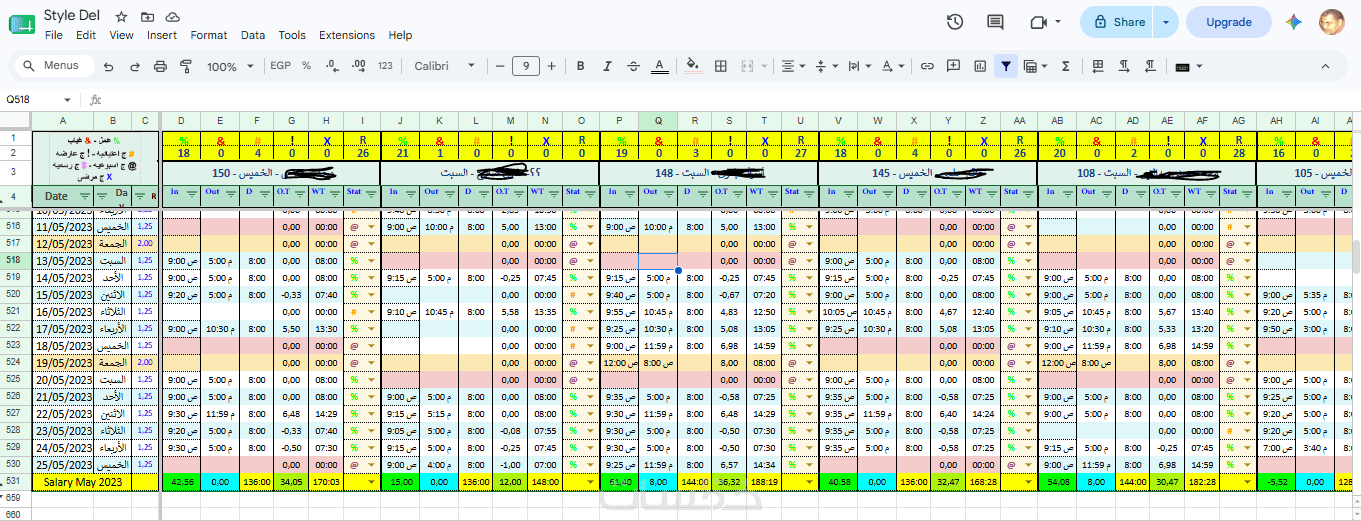Toggle italic formatting

pyautogui.click(x=606, y=66)
